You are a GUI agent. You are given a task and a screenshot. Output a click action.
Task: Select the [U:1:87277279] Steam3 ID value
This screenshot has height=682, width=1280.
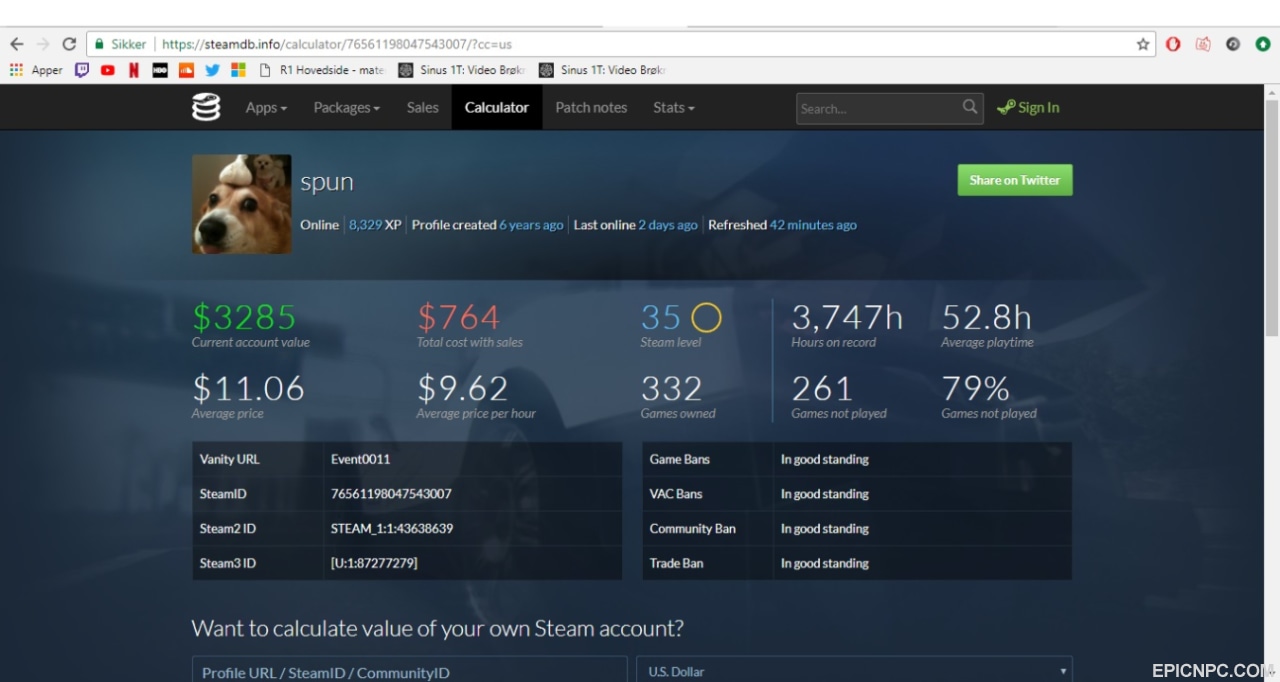click(x=374, y=563)
